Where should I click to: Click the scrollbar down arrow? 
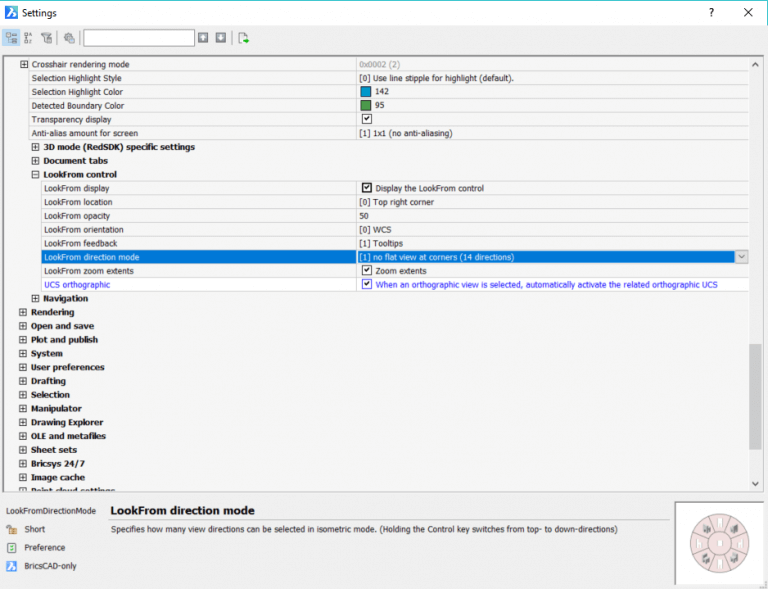(x=755, y=484)
